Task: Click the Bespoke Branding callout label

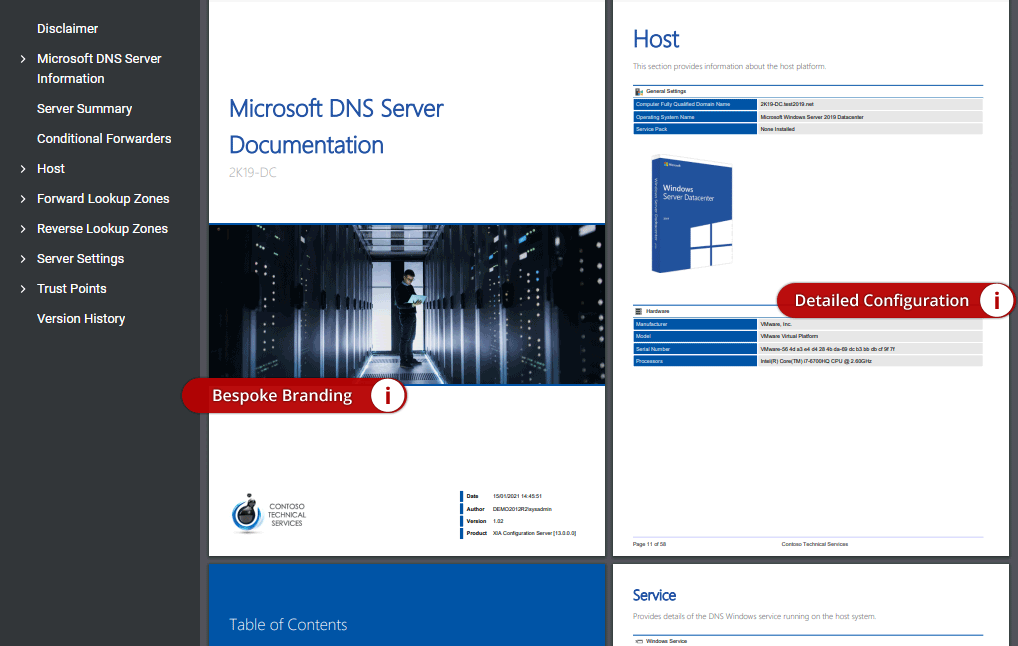Action: click(282, 395)
